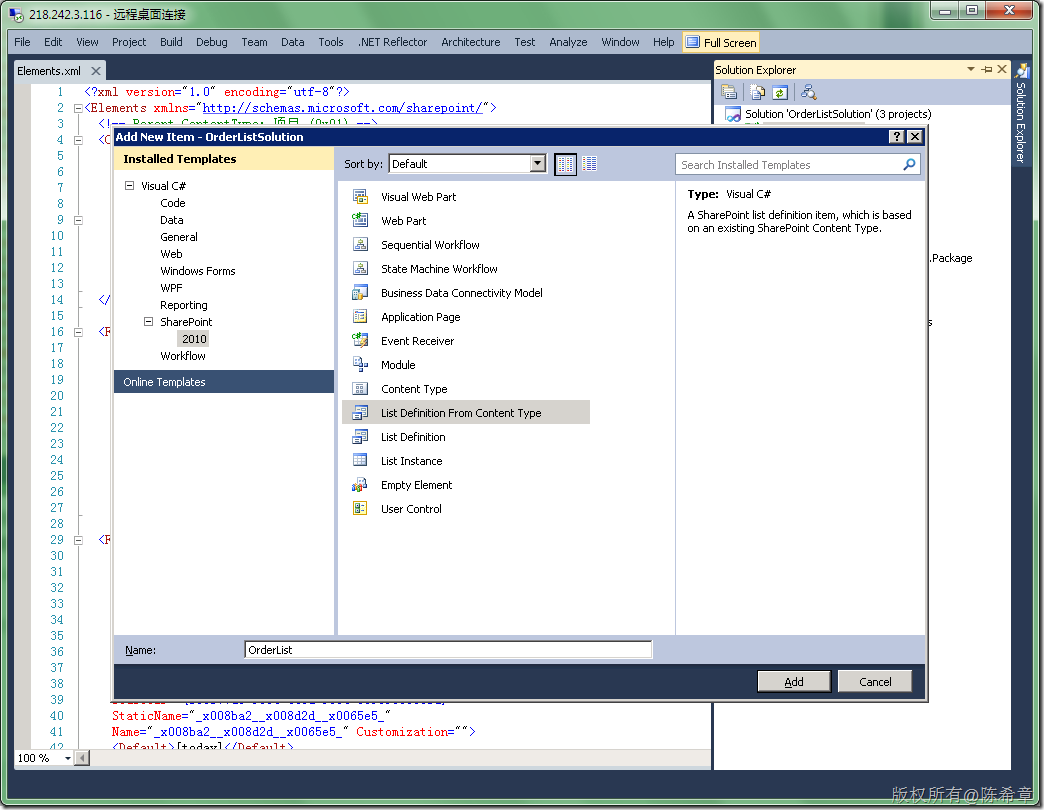Toggle Solution Explorer auto-hide pin

click(987, 69)
